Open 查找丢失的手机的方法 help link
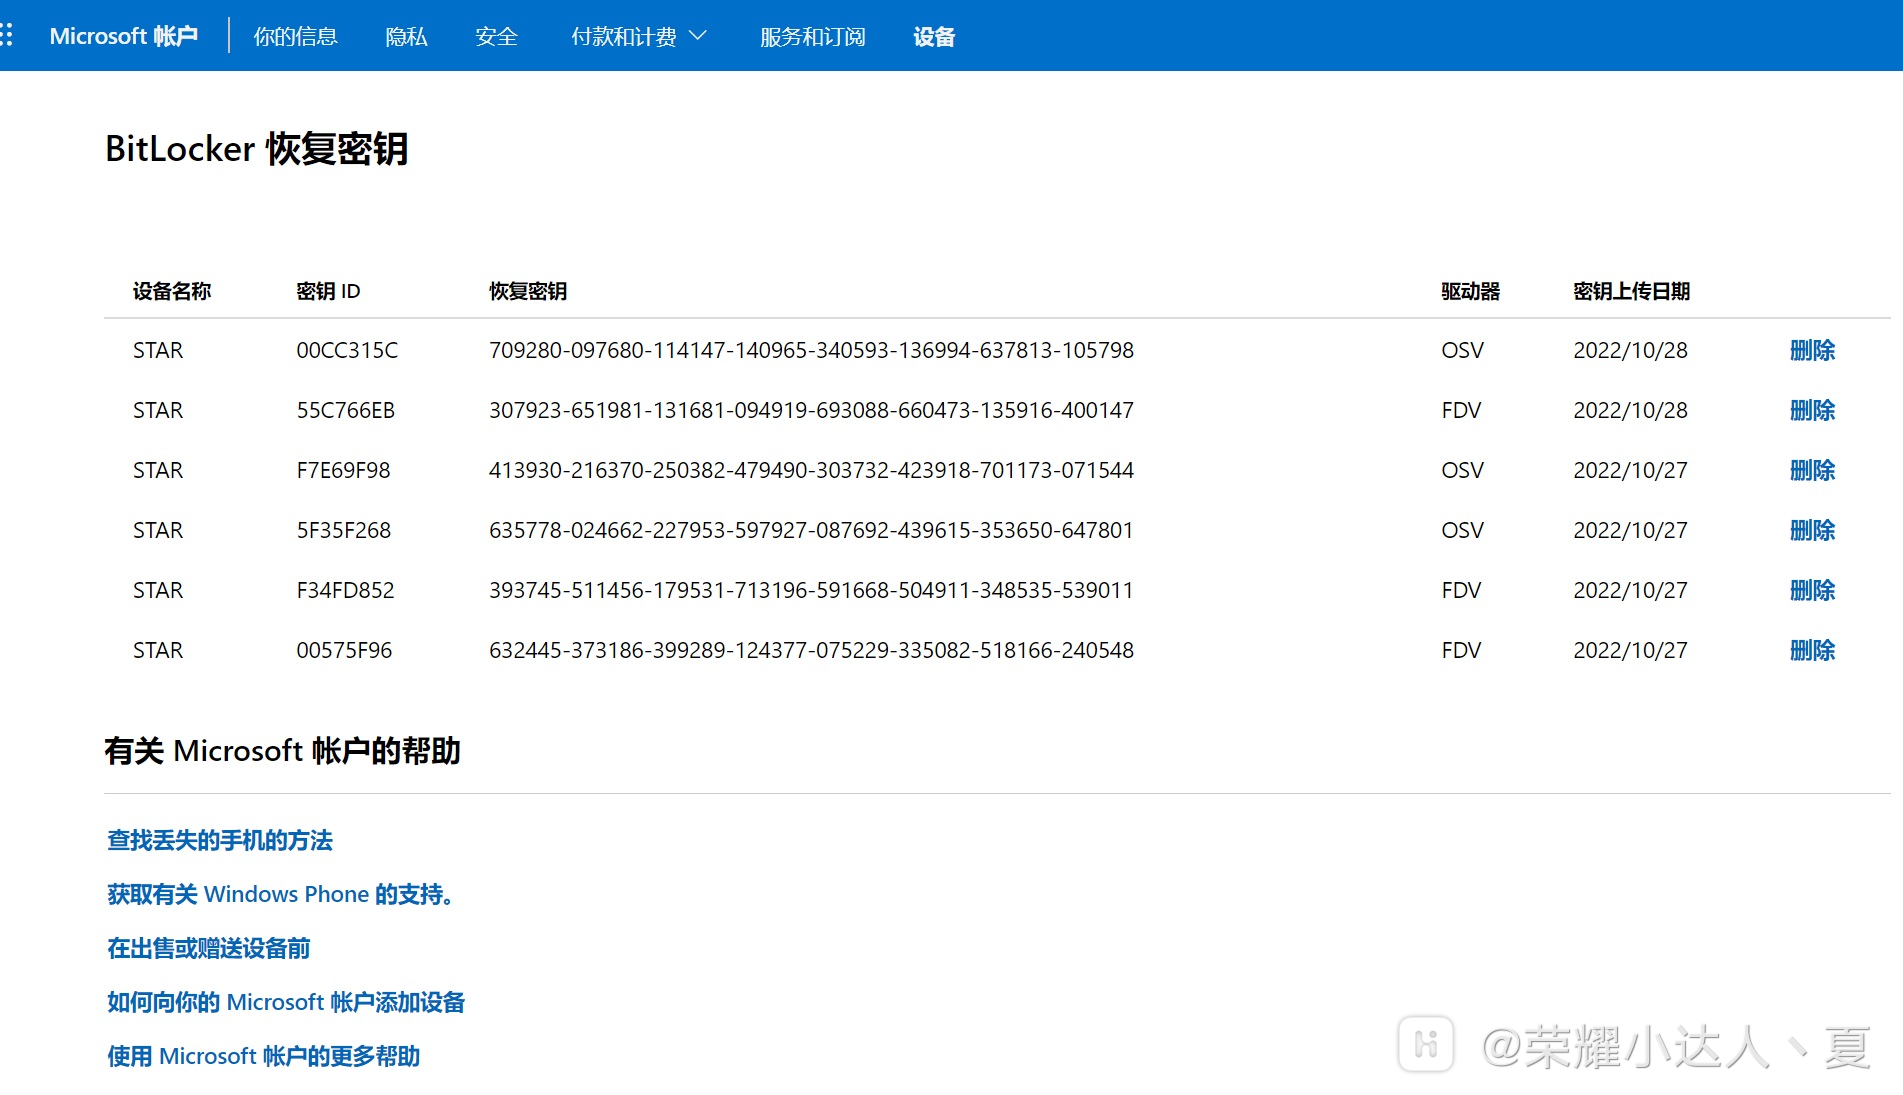Screen dimensions: 1903x1095 point(219,841)
